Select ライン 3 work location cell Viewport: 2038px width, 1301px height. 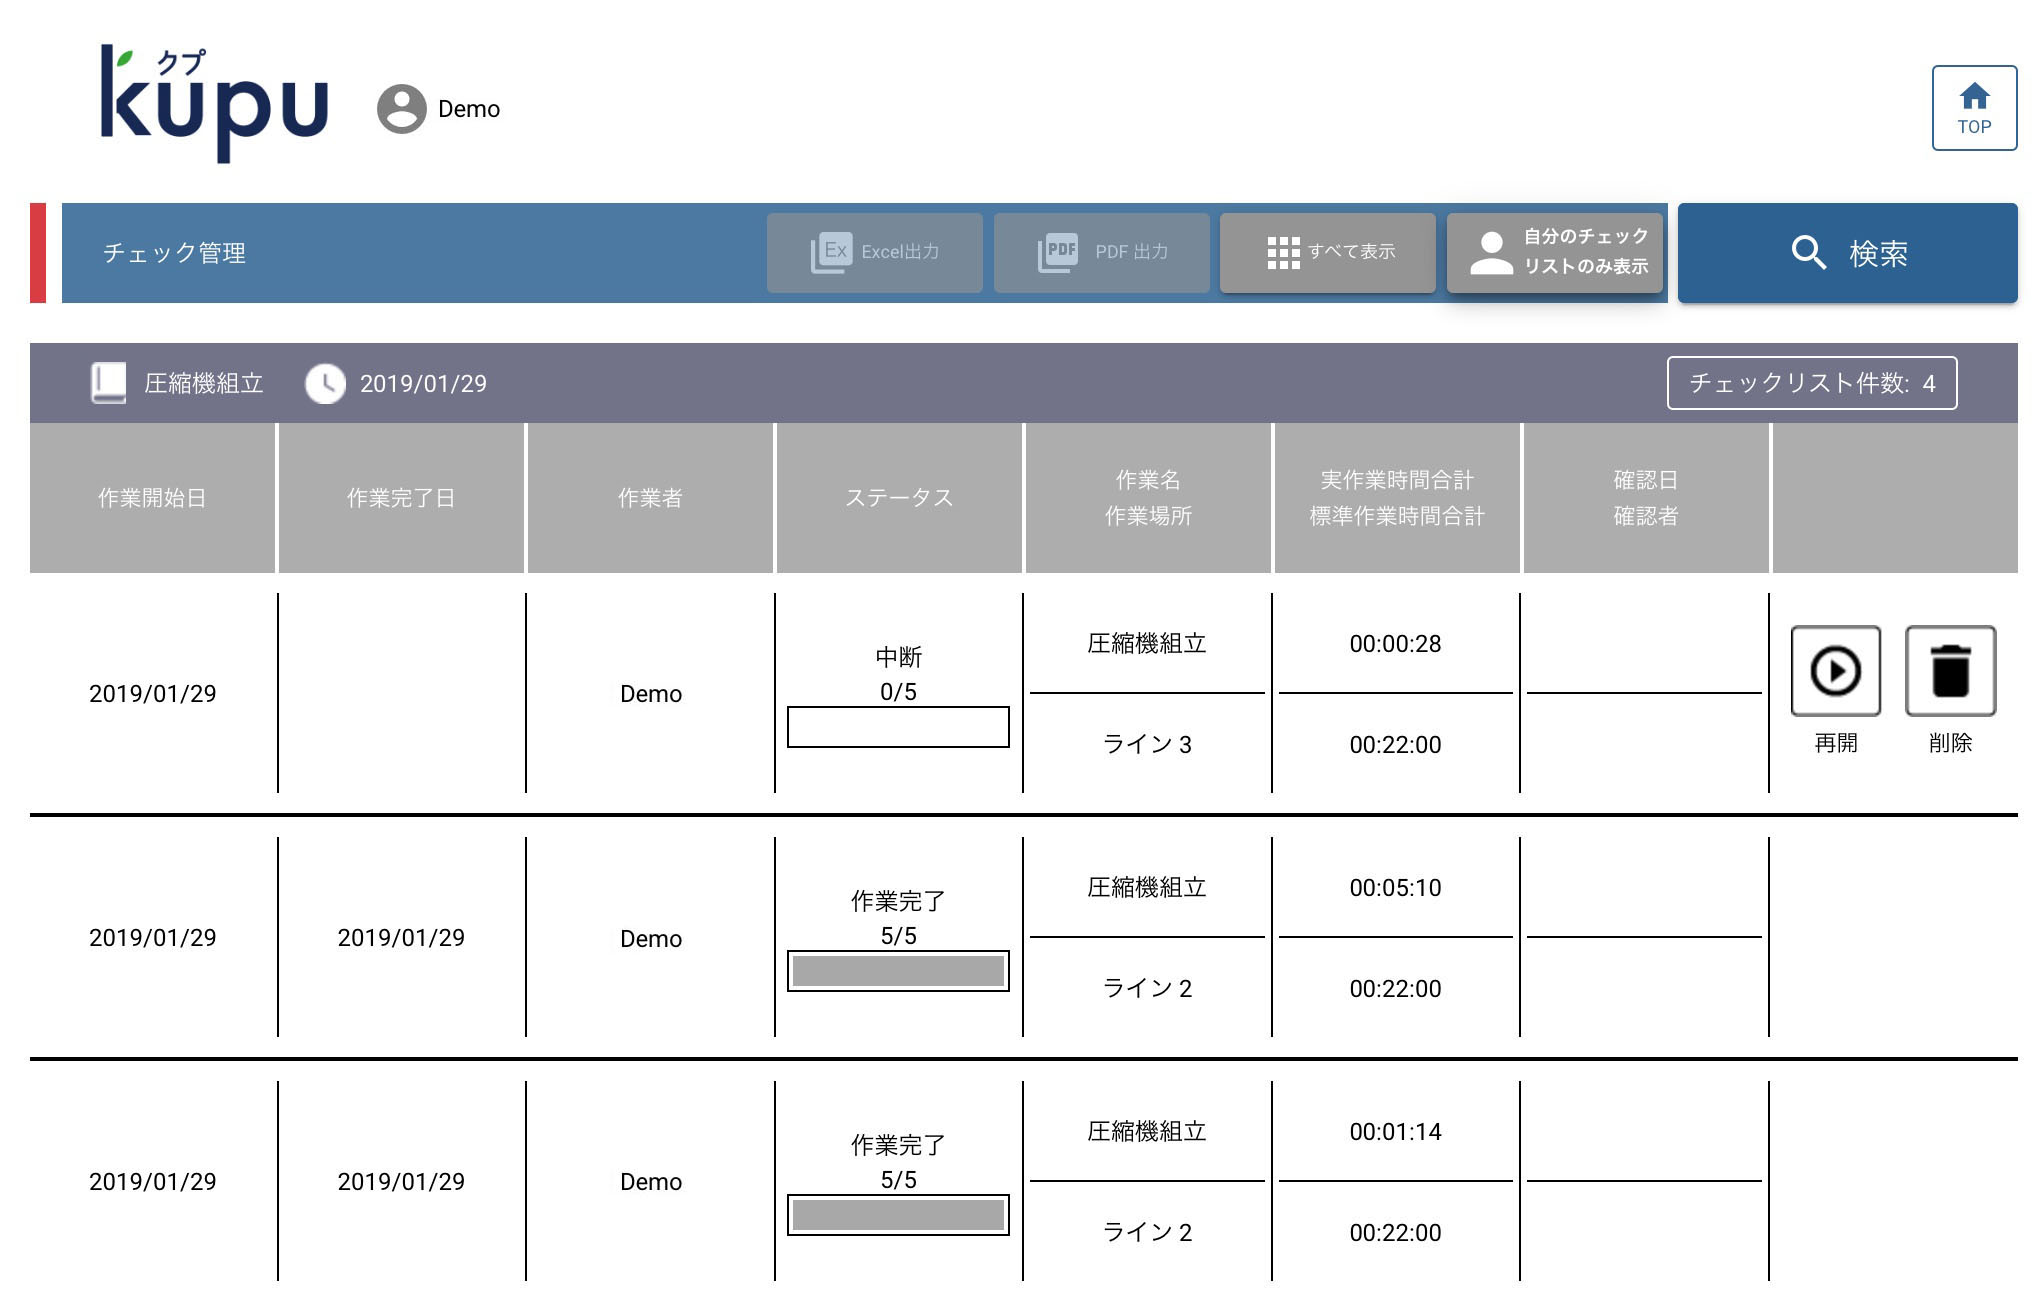1146,744
